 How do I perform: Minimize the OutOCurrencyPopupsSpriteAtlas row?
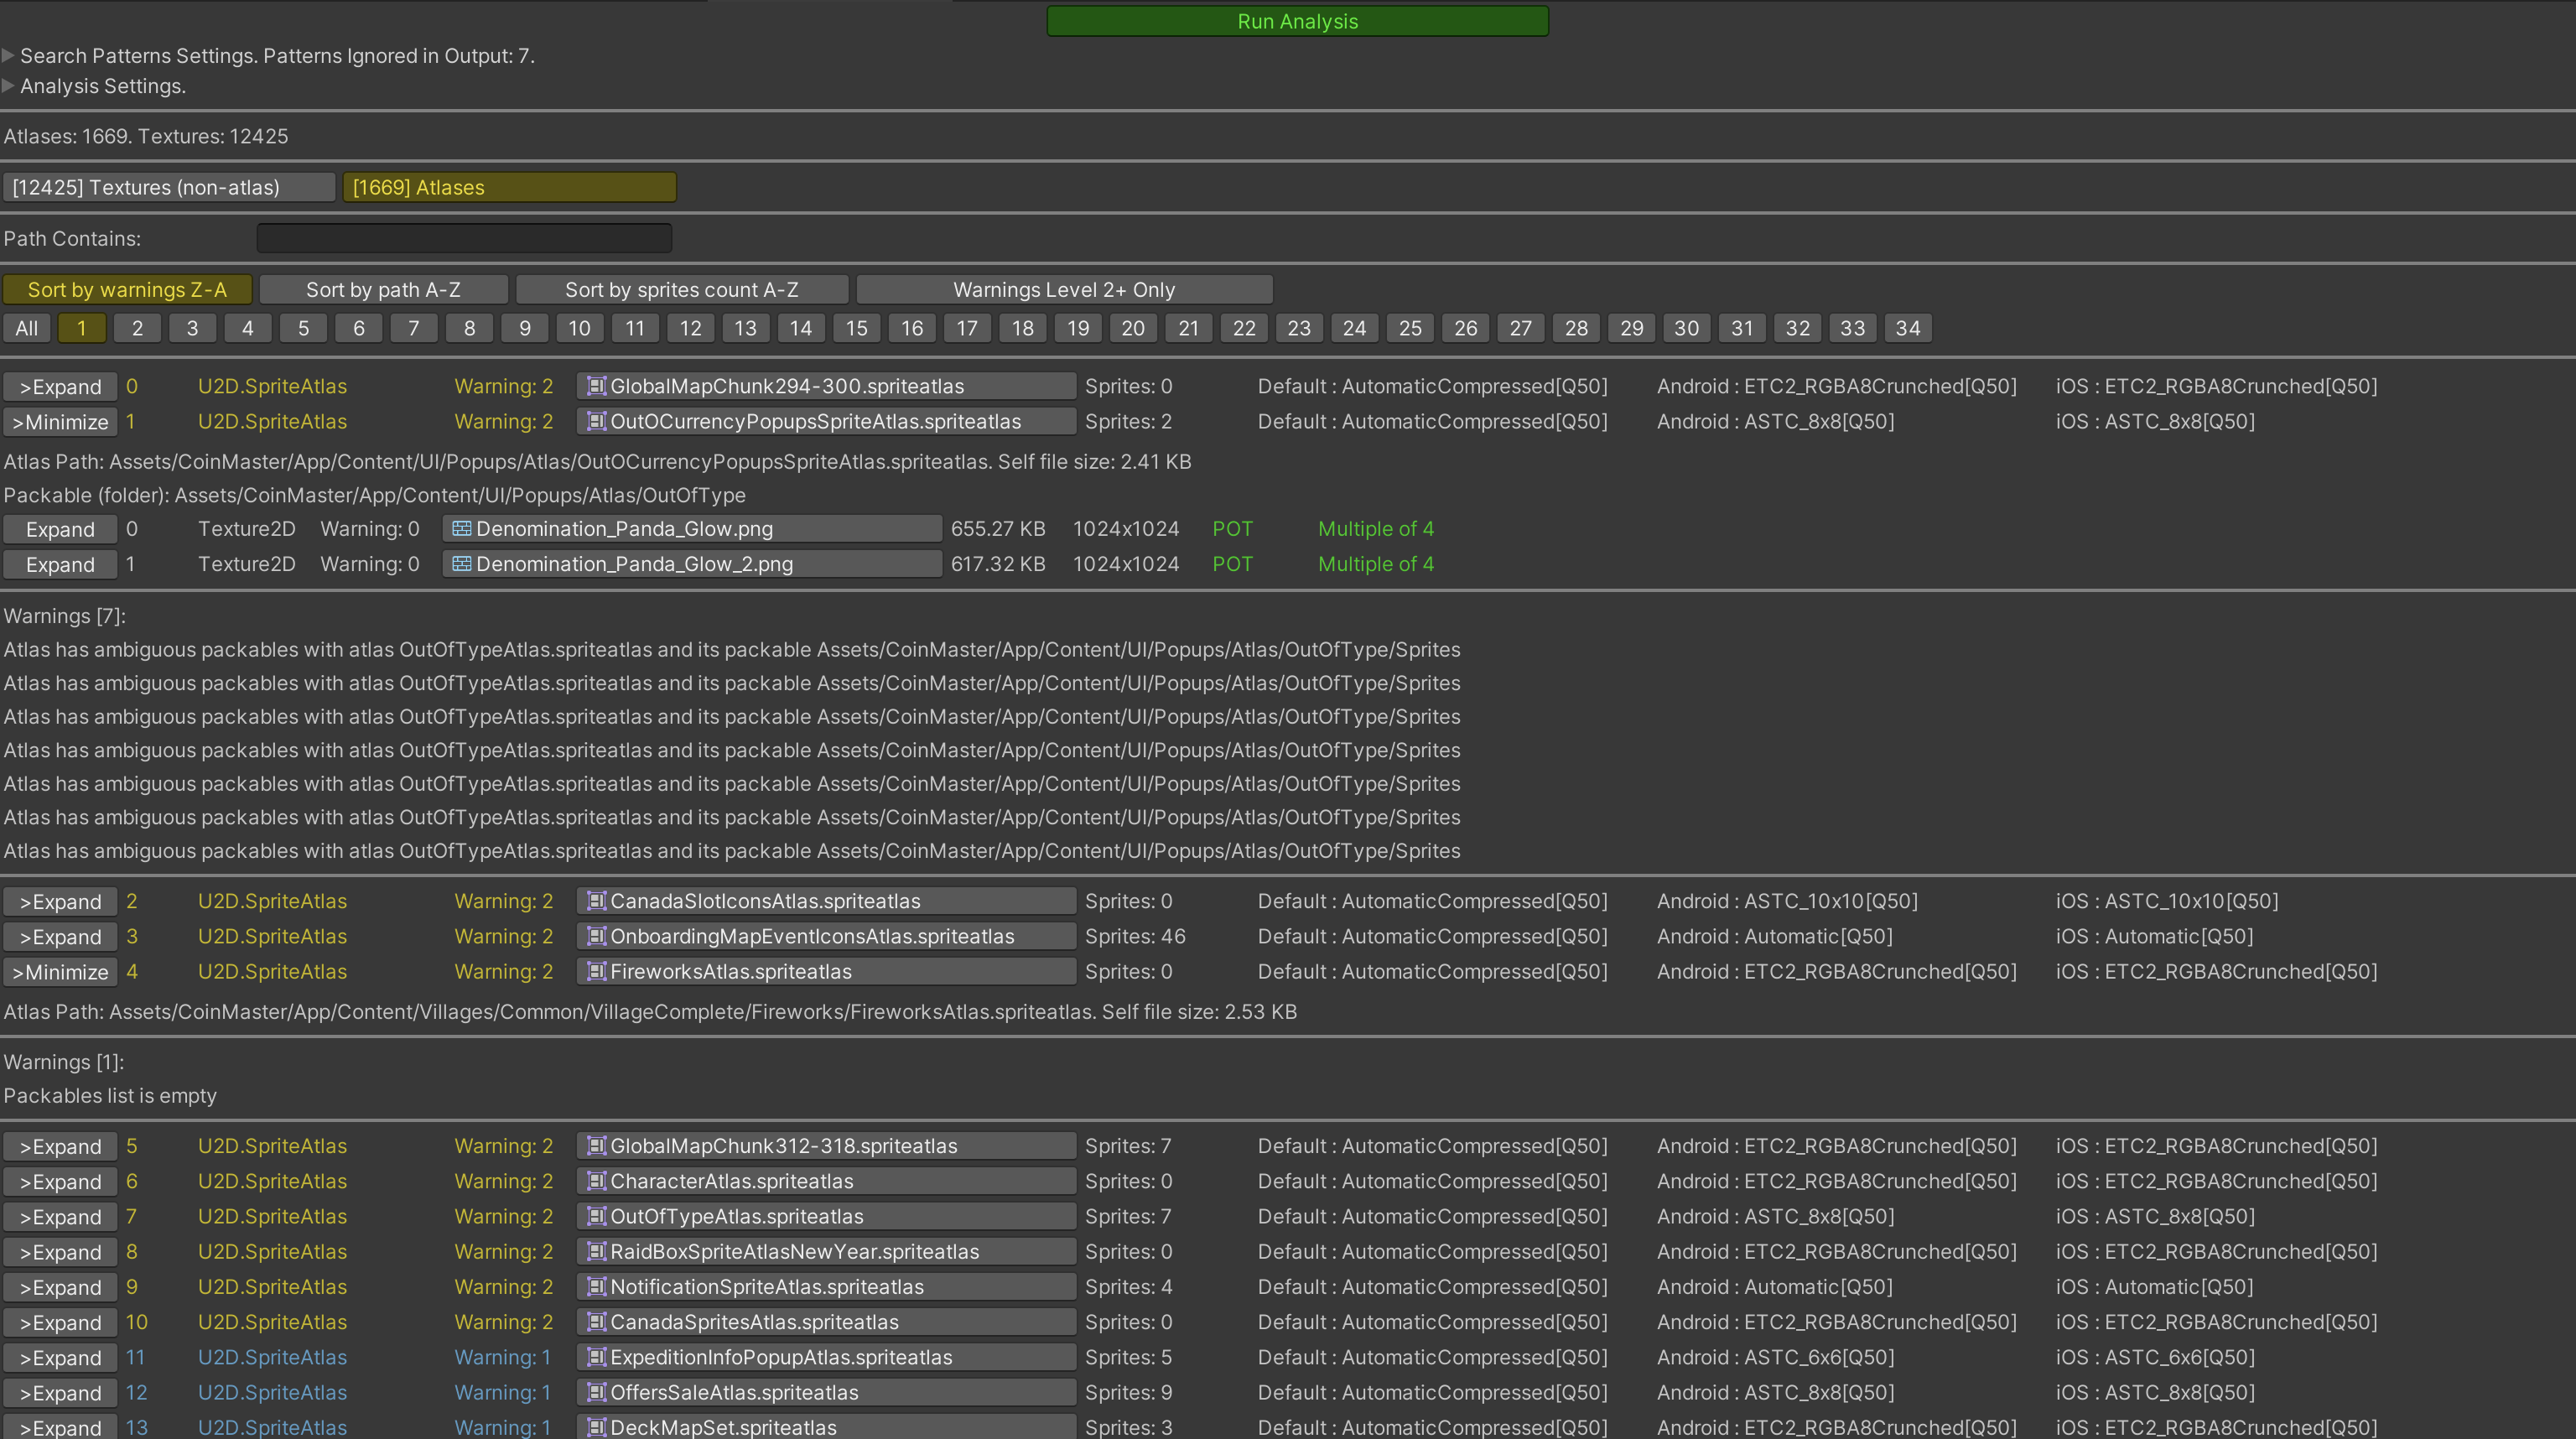(x=60, y=422)
